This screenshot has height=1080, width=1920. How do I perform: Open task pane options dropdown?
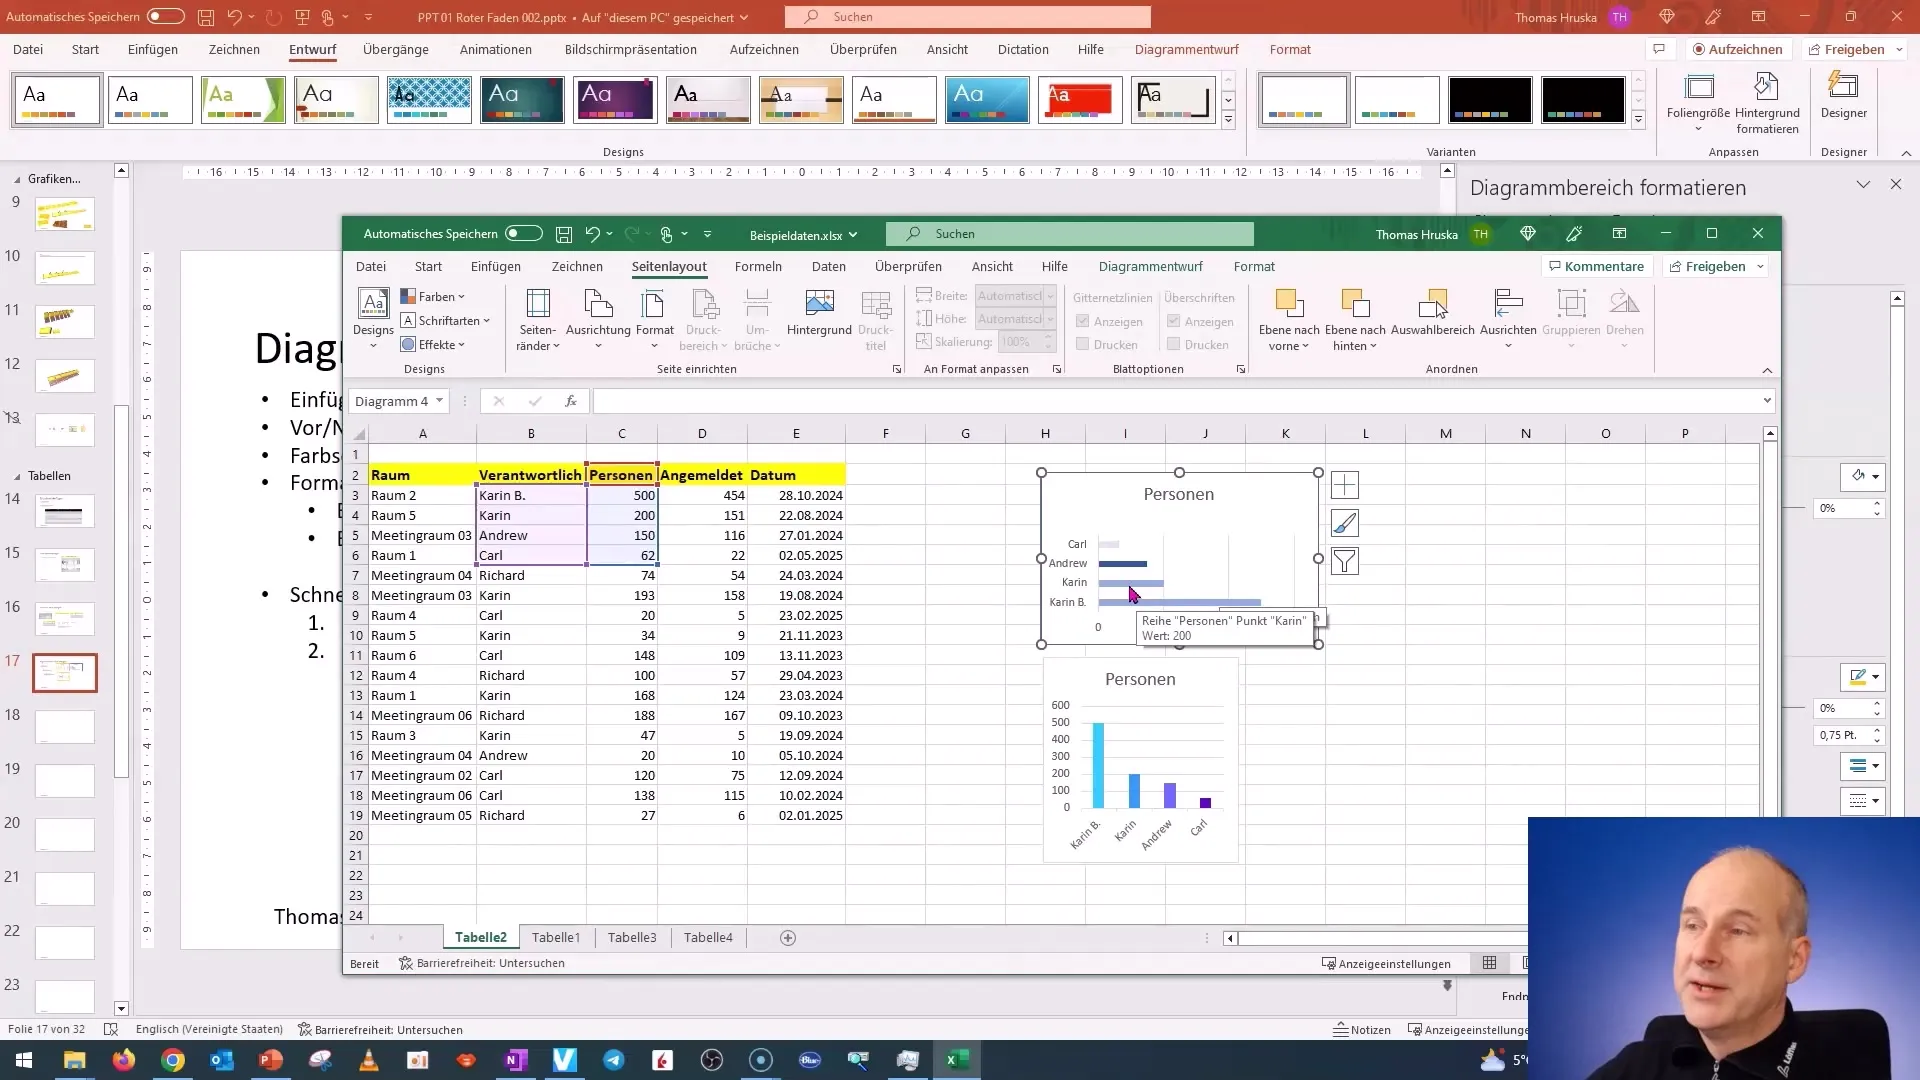click(1863, 185)
